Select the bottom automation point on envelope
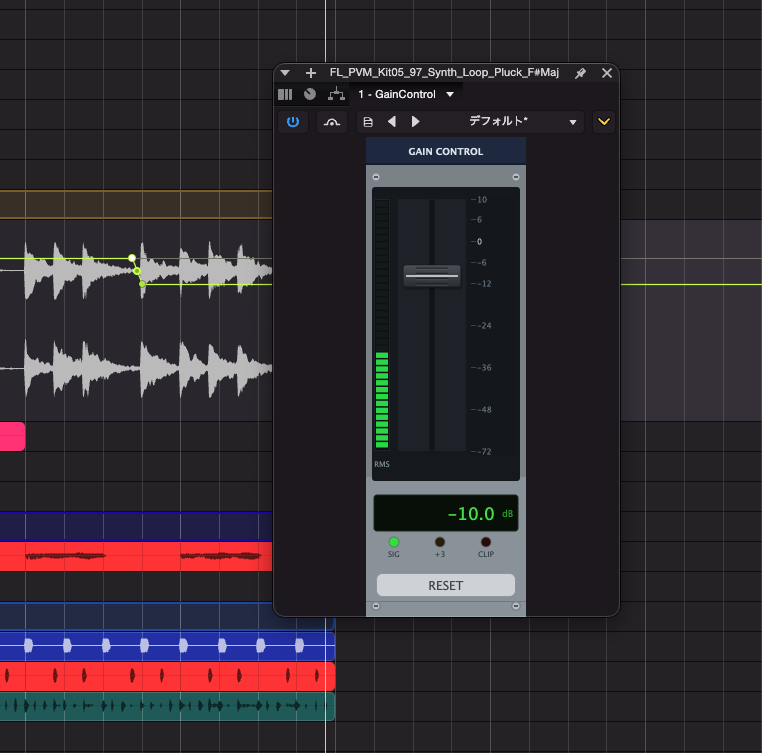This screenshot has width=762, height=753. 142,283
